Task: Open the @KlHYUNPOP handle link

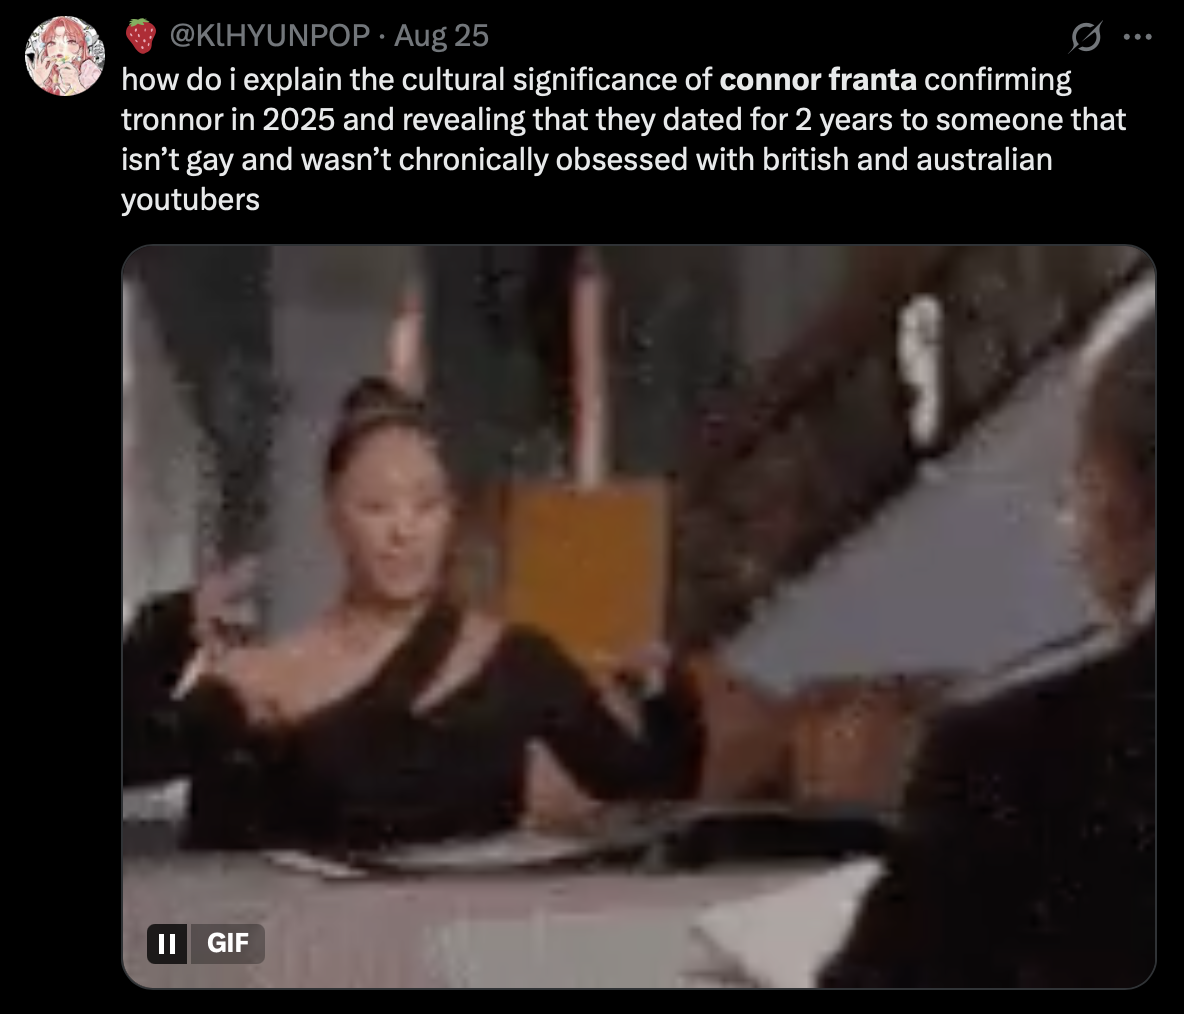Action: point(270,35)
